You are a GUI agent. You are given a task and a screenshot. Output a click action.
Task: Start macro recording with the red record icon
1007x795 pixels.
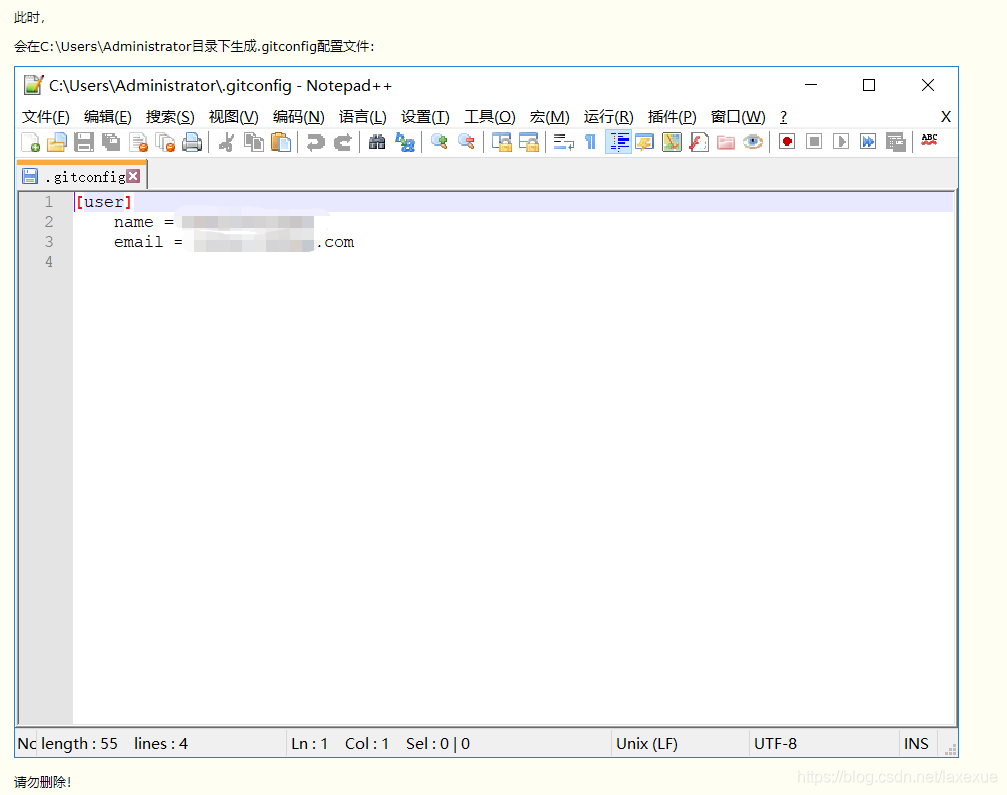point(786,142)
